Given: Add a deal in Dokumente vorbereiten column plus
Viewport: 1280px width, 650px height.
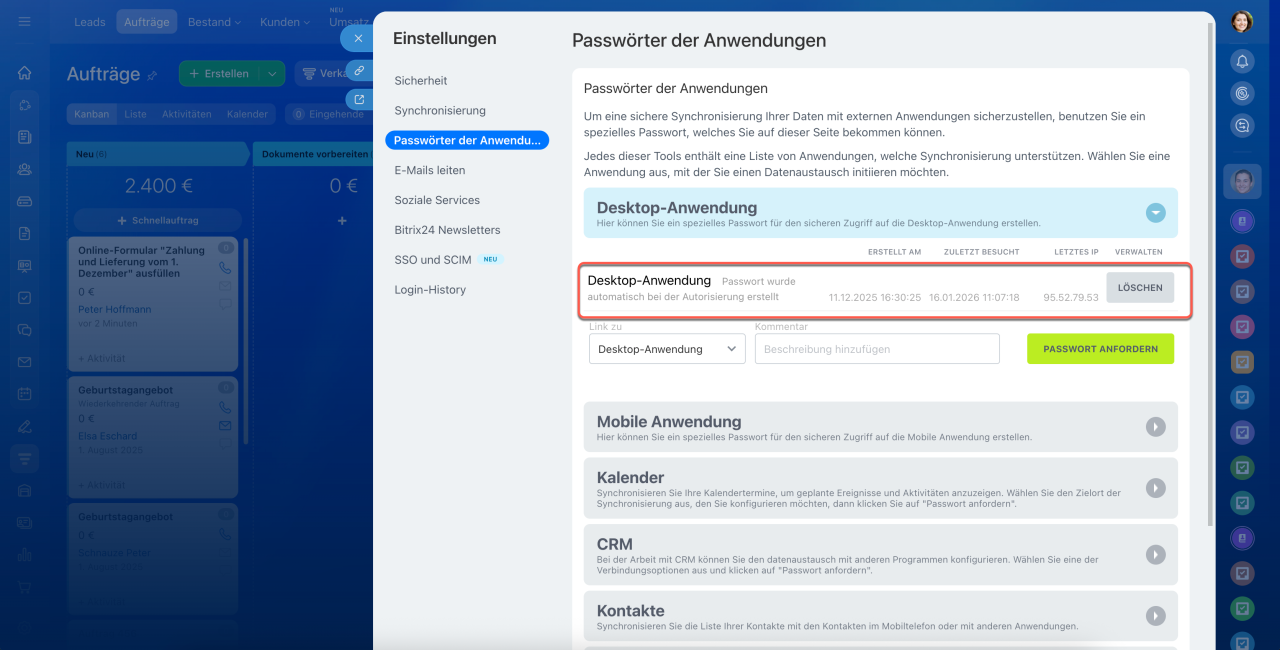Looking at the screenshot, I should point(342,220).
